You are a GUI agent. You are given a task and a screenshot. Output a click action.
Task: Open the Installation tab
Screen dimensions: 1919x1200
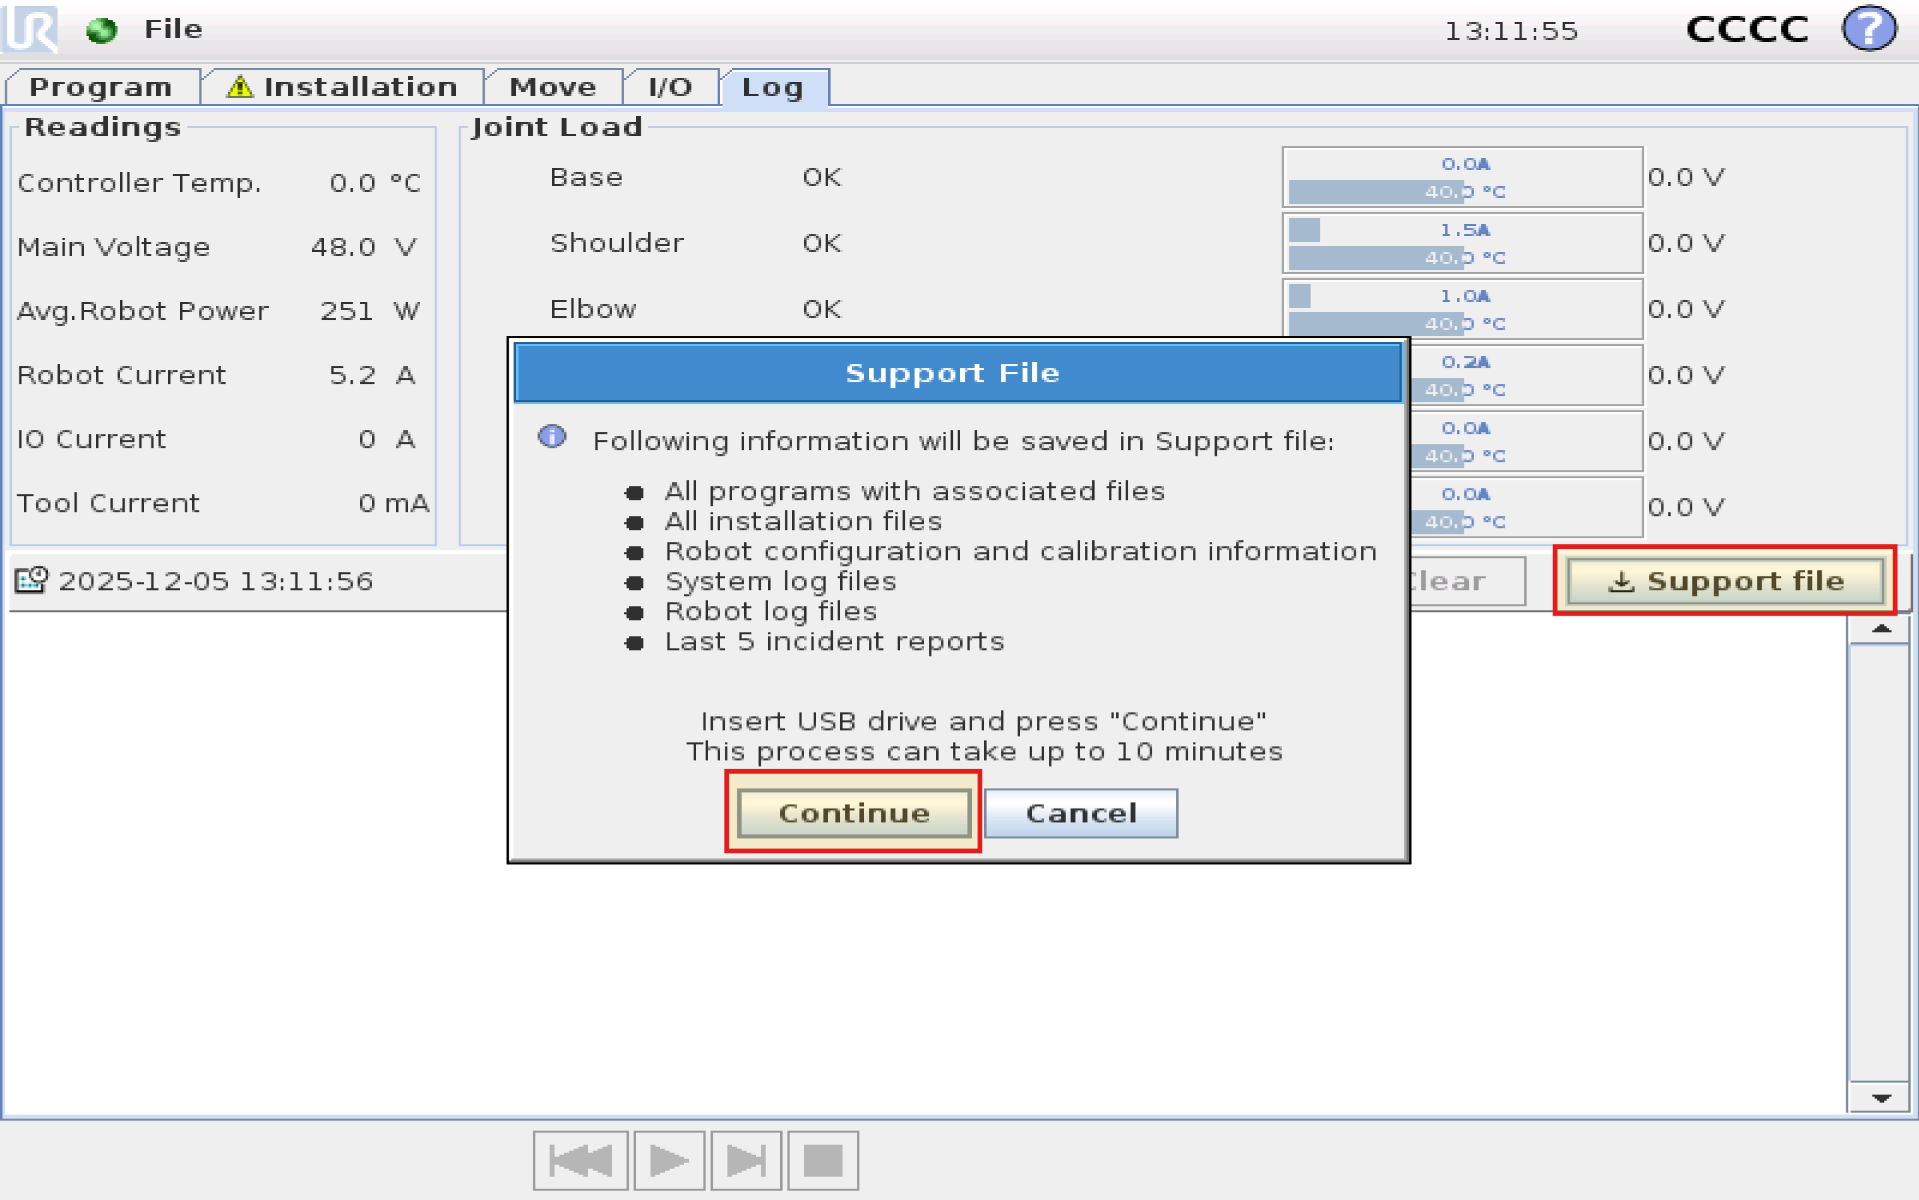(343, 87)
